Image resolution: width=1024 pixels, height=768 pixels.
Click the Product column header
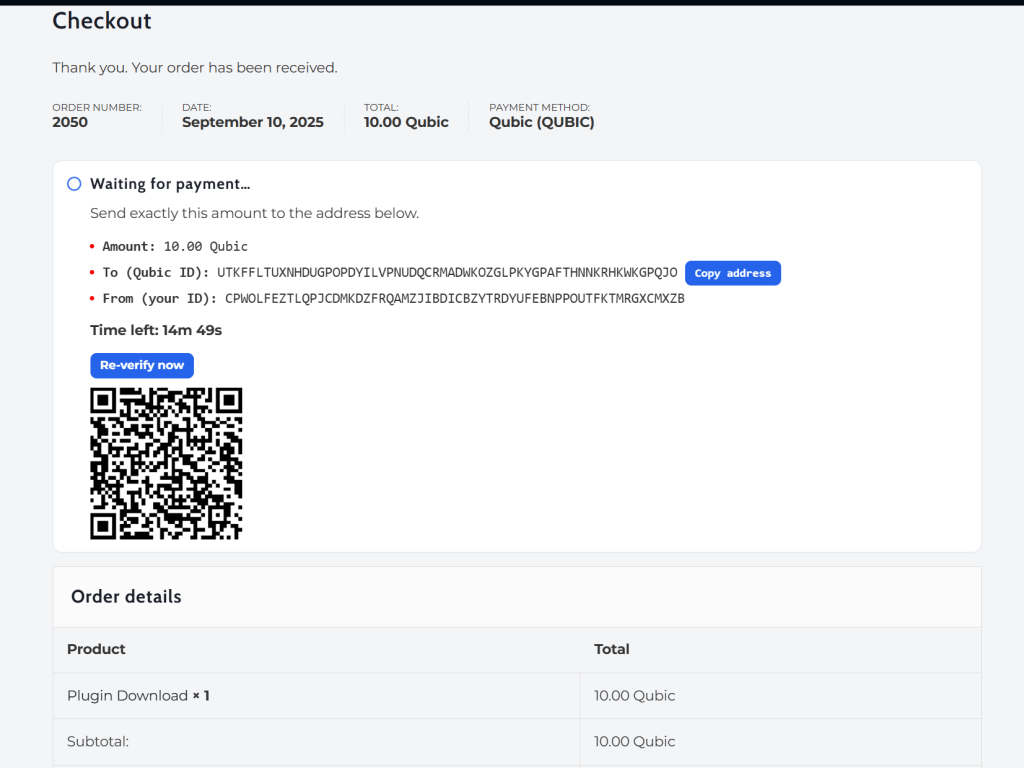[x=96, y=649]
